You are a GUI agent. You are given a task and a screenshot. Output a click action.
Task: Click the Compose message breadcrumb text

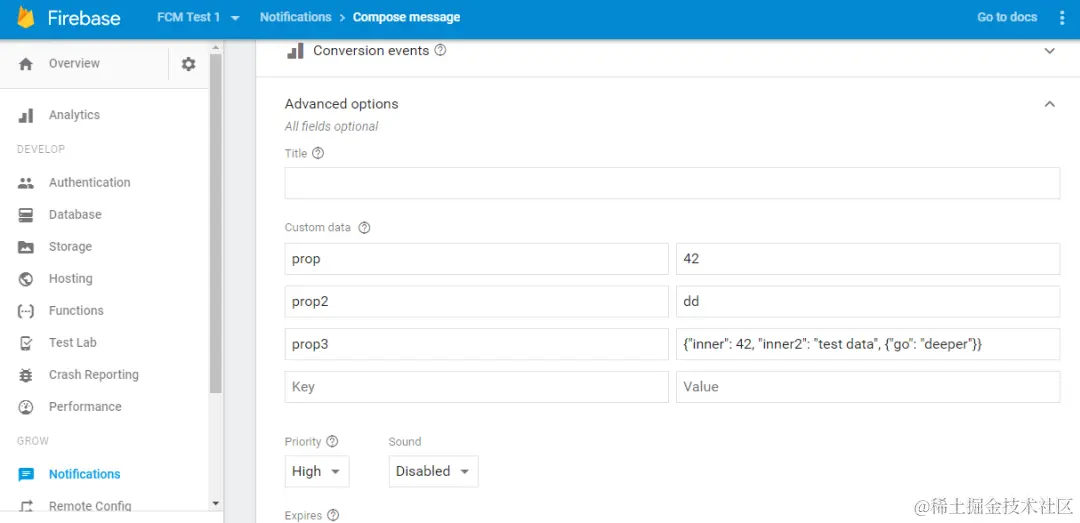pyautogui.click(x=406, y=17)
